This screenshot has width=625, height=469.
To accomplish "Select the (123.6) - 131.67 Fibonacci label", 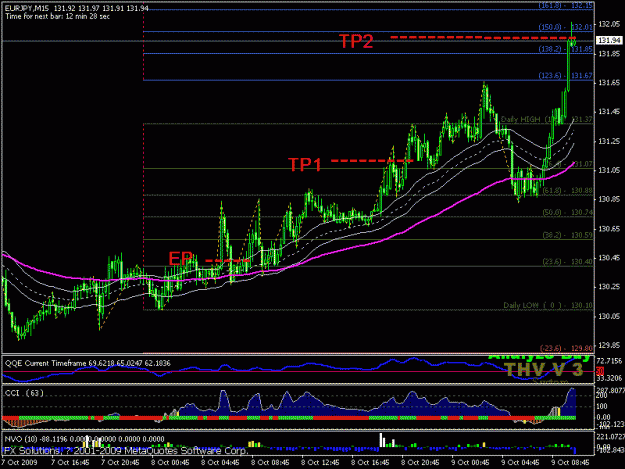I will point(566,75).
